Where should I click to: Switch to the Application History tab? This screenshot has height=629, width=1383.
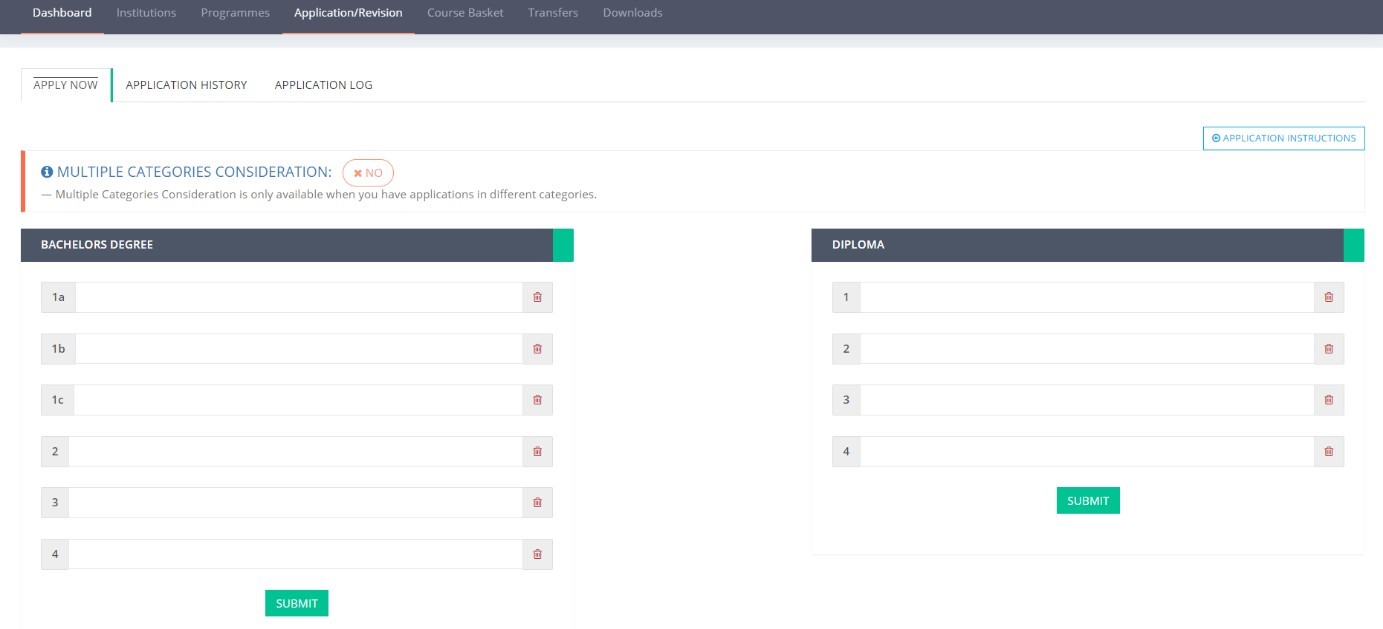tap(186, 85)
